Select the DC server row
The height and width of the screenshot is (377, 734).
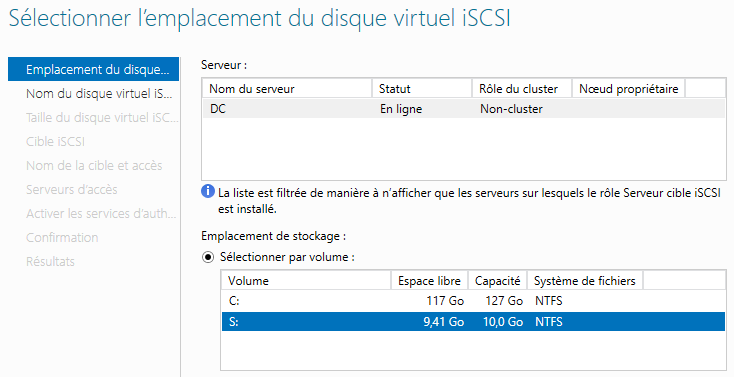pos(463,109)
